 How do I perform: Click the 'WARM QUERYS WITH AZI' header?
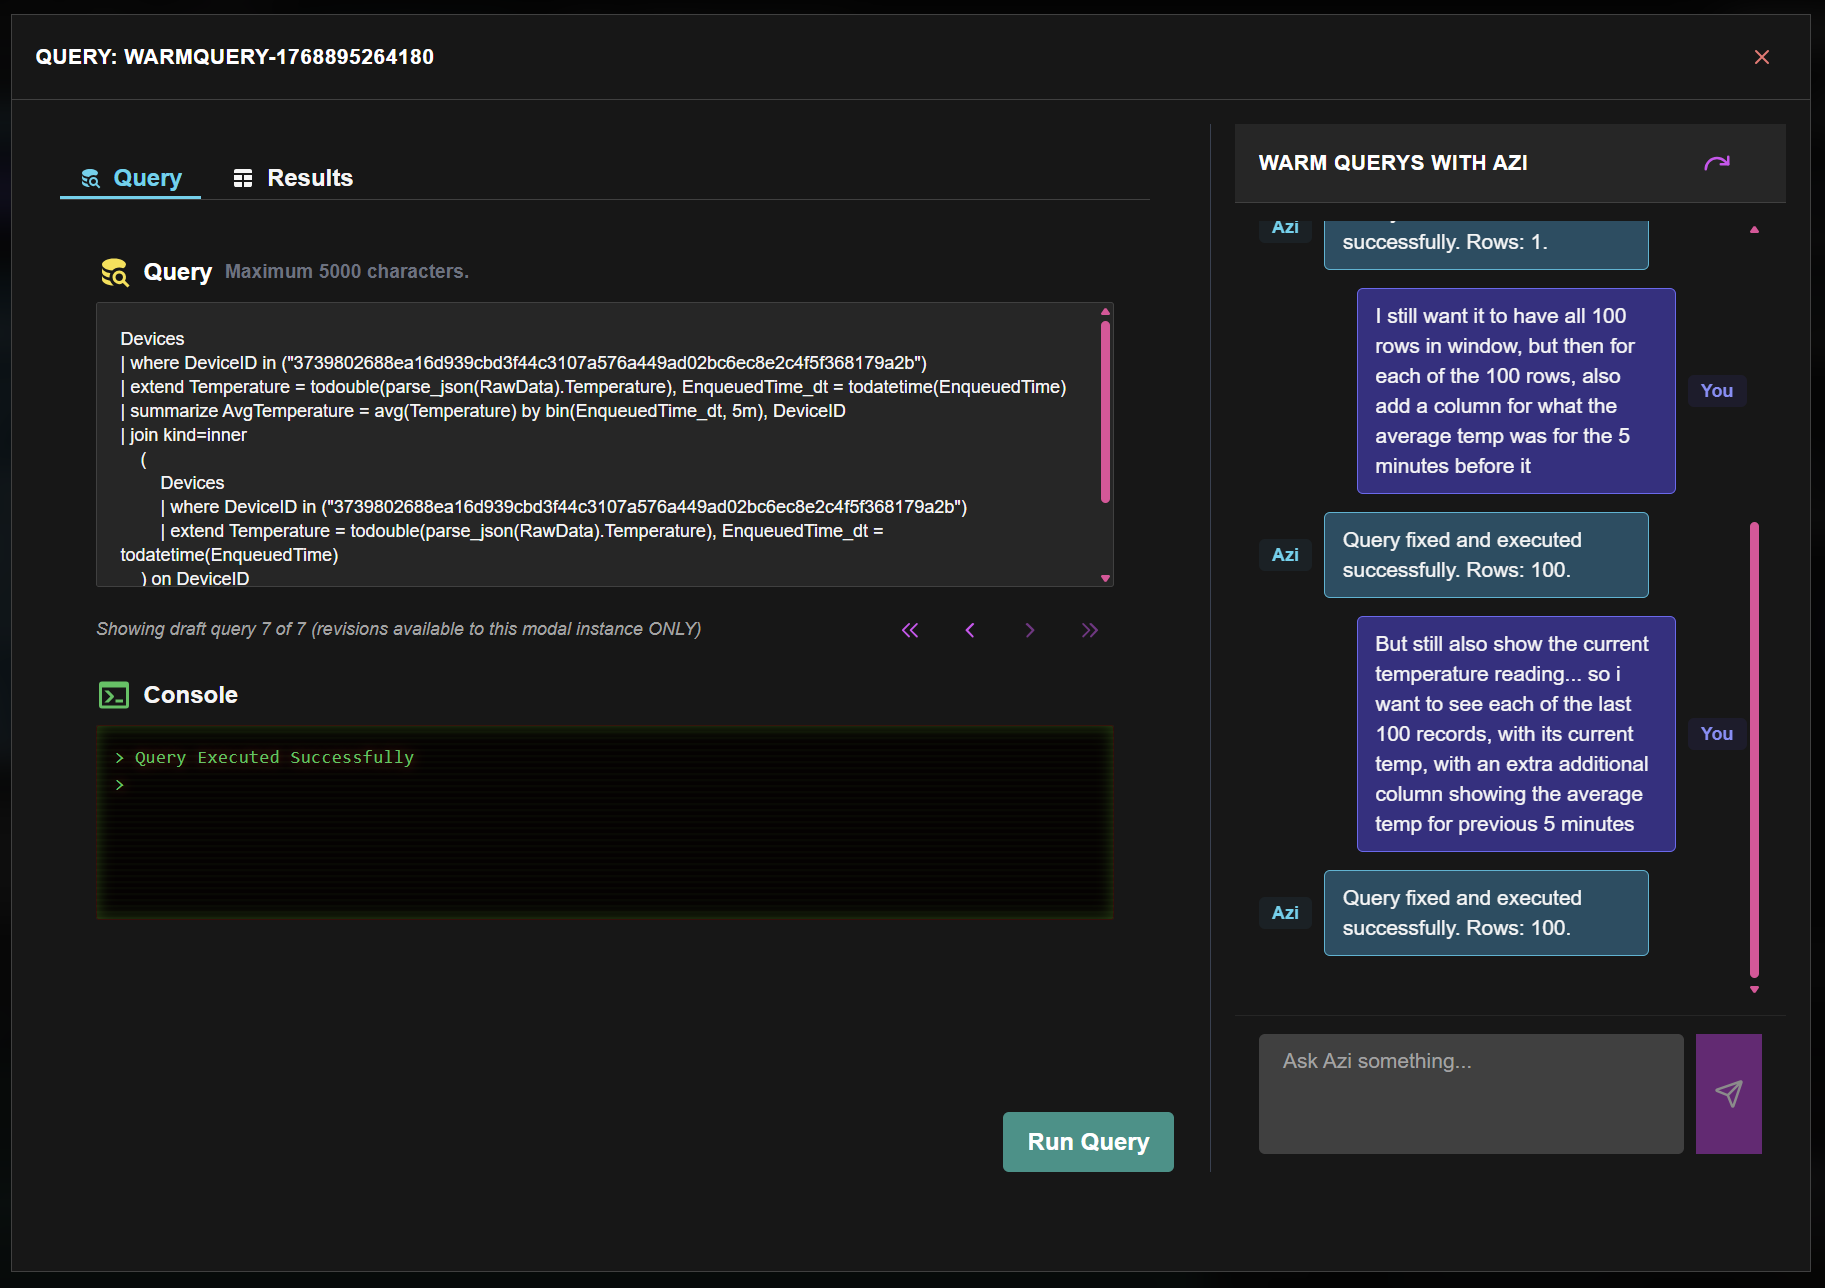(1392, 163)
